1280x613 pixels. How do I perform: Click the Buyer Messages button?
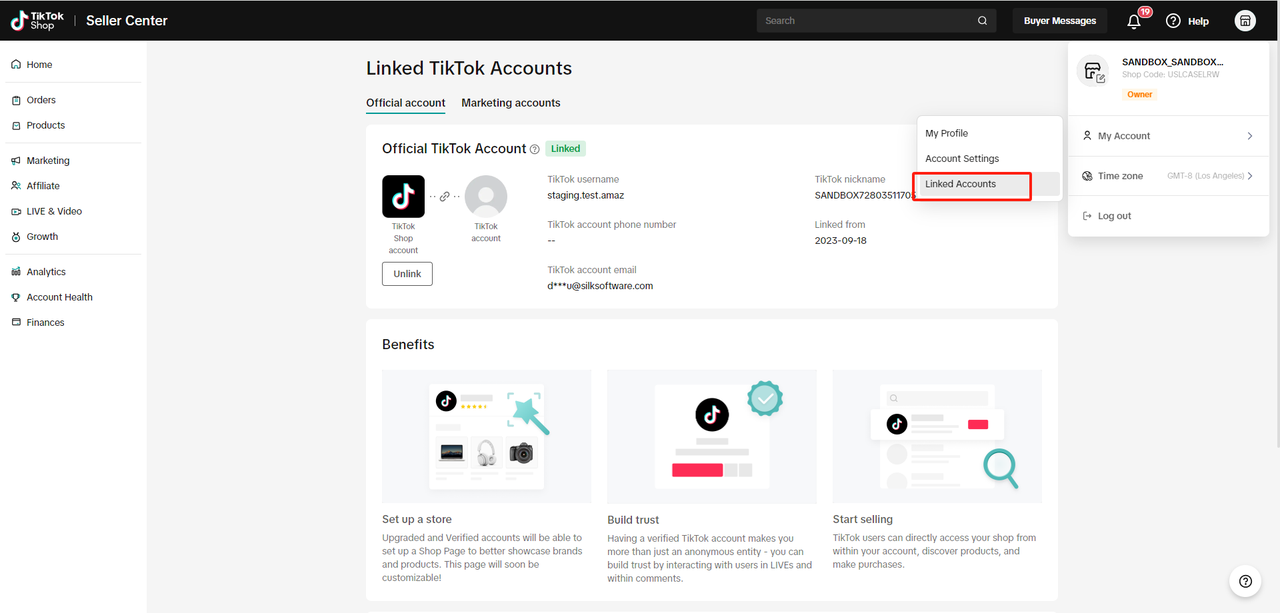pyautogui.click(x=1059, y=21)
